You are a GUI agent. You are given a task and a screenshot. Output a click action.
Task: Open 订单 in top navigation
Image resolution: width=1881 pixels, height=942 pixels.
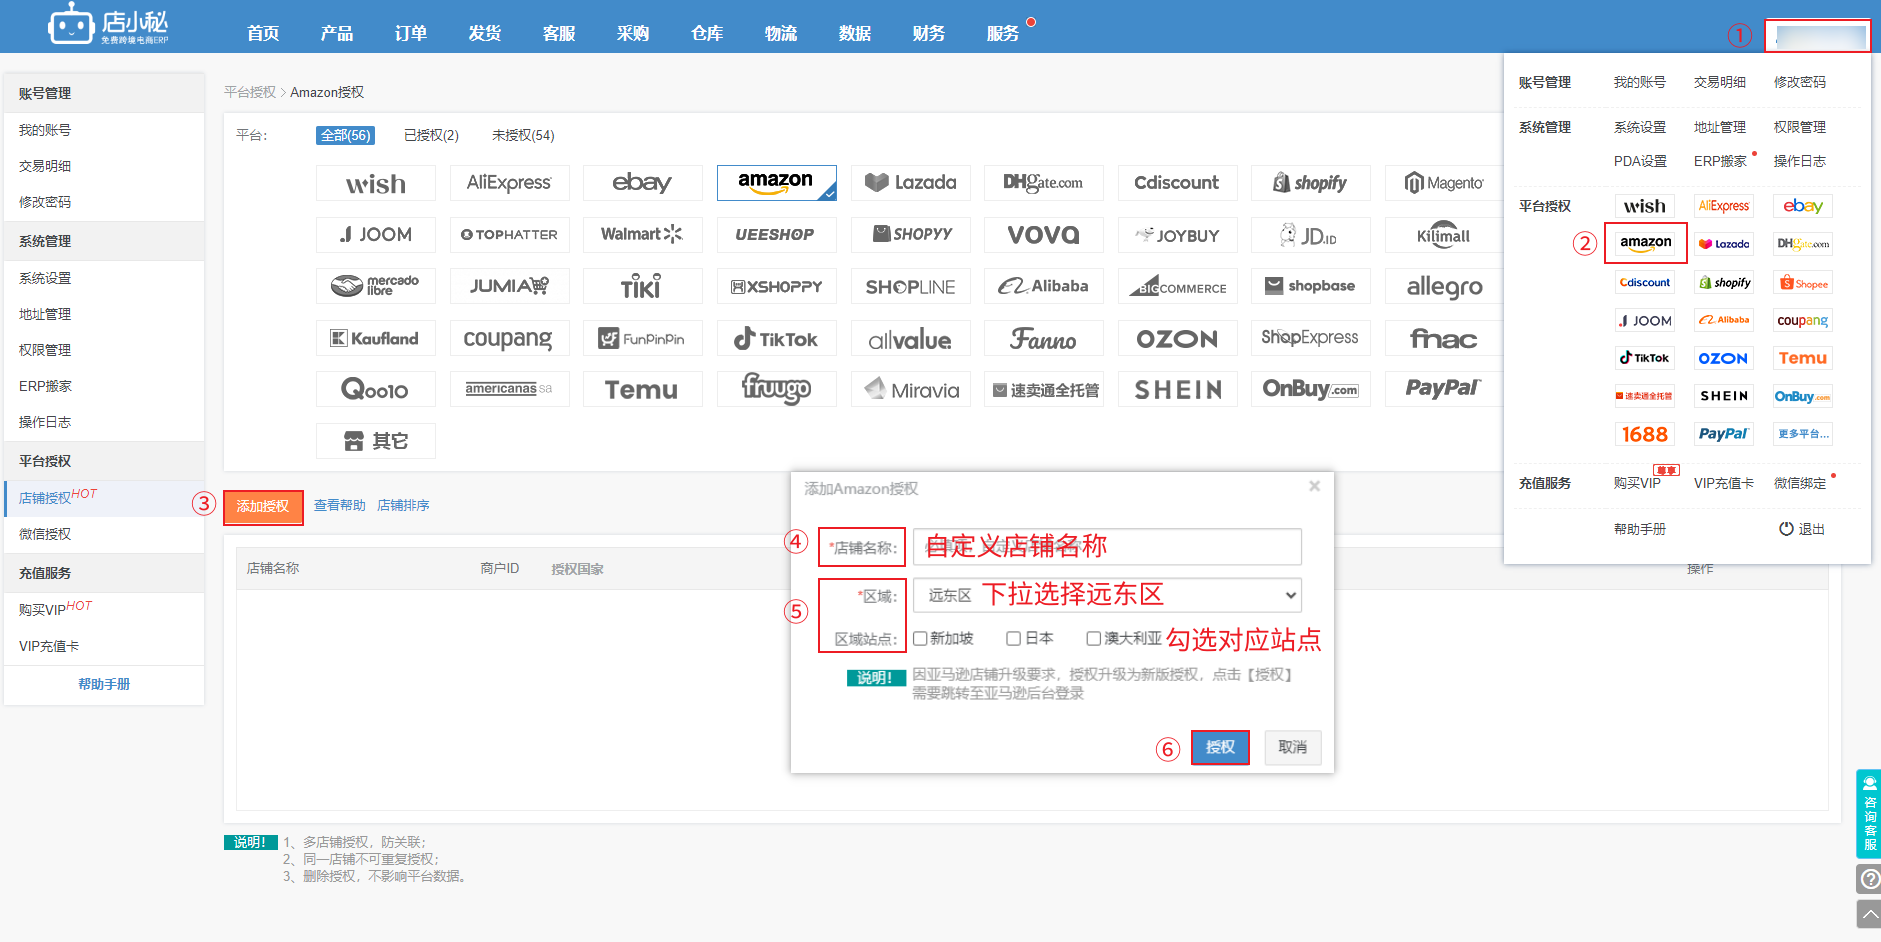point(411,33)
